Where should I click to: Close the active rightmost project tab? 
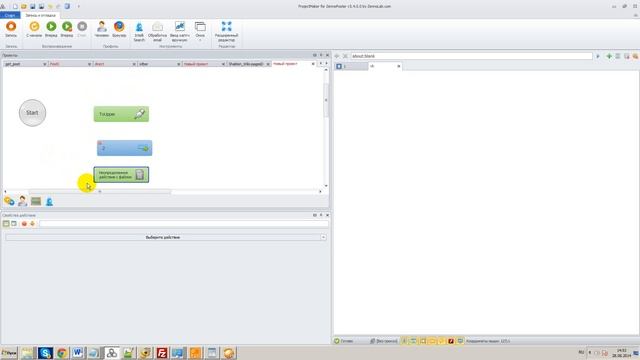(x=313, y=64)
